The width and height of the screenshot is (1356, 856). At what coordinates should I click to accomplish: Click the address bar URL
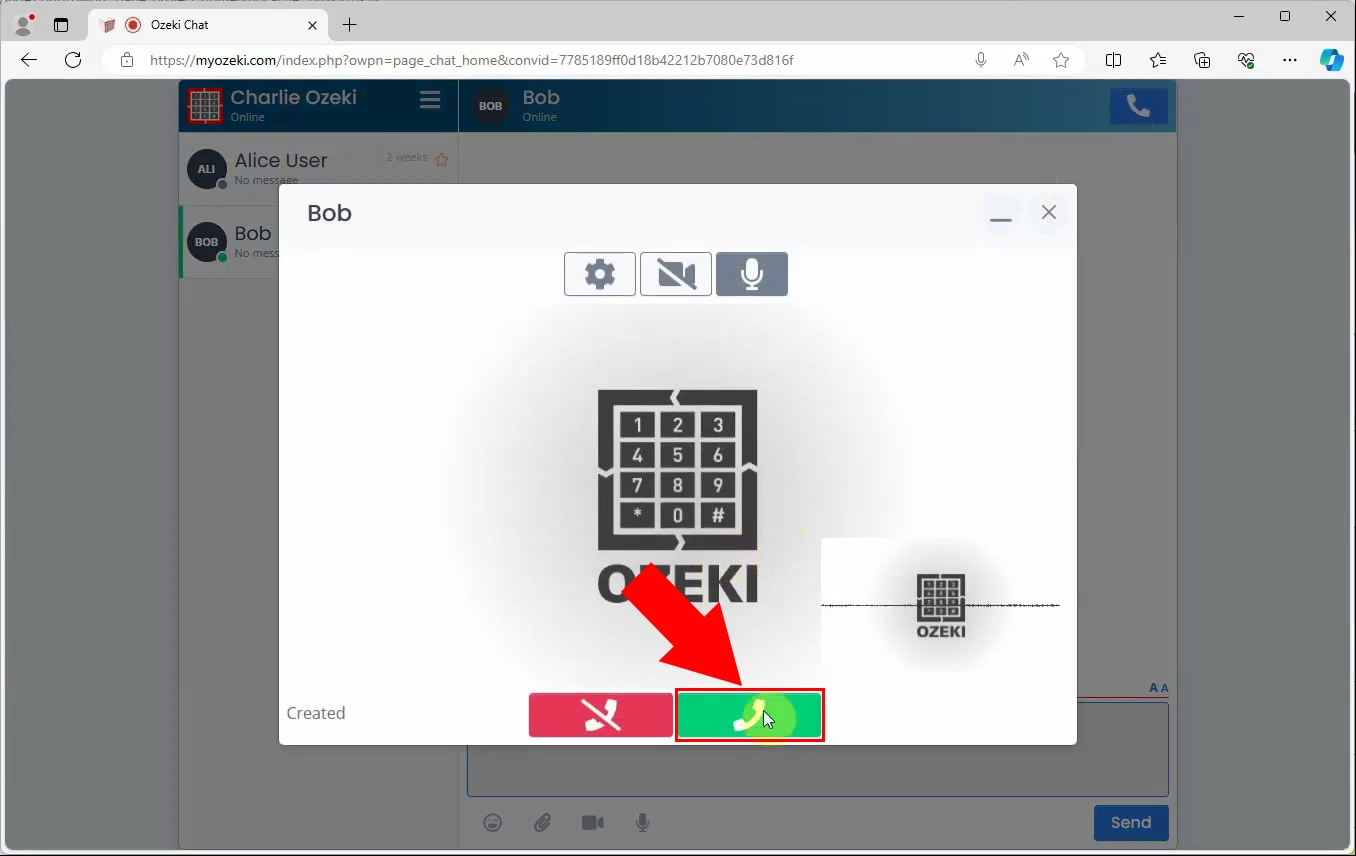click(471, 60)
